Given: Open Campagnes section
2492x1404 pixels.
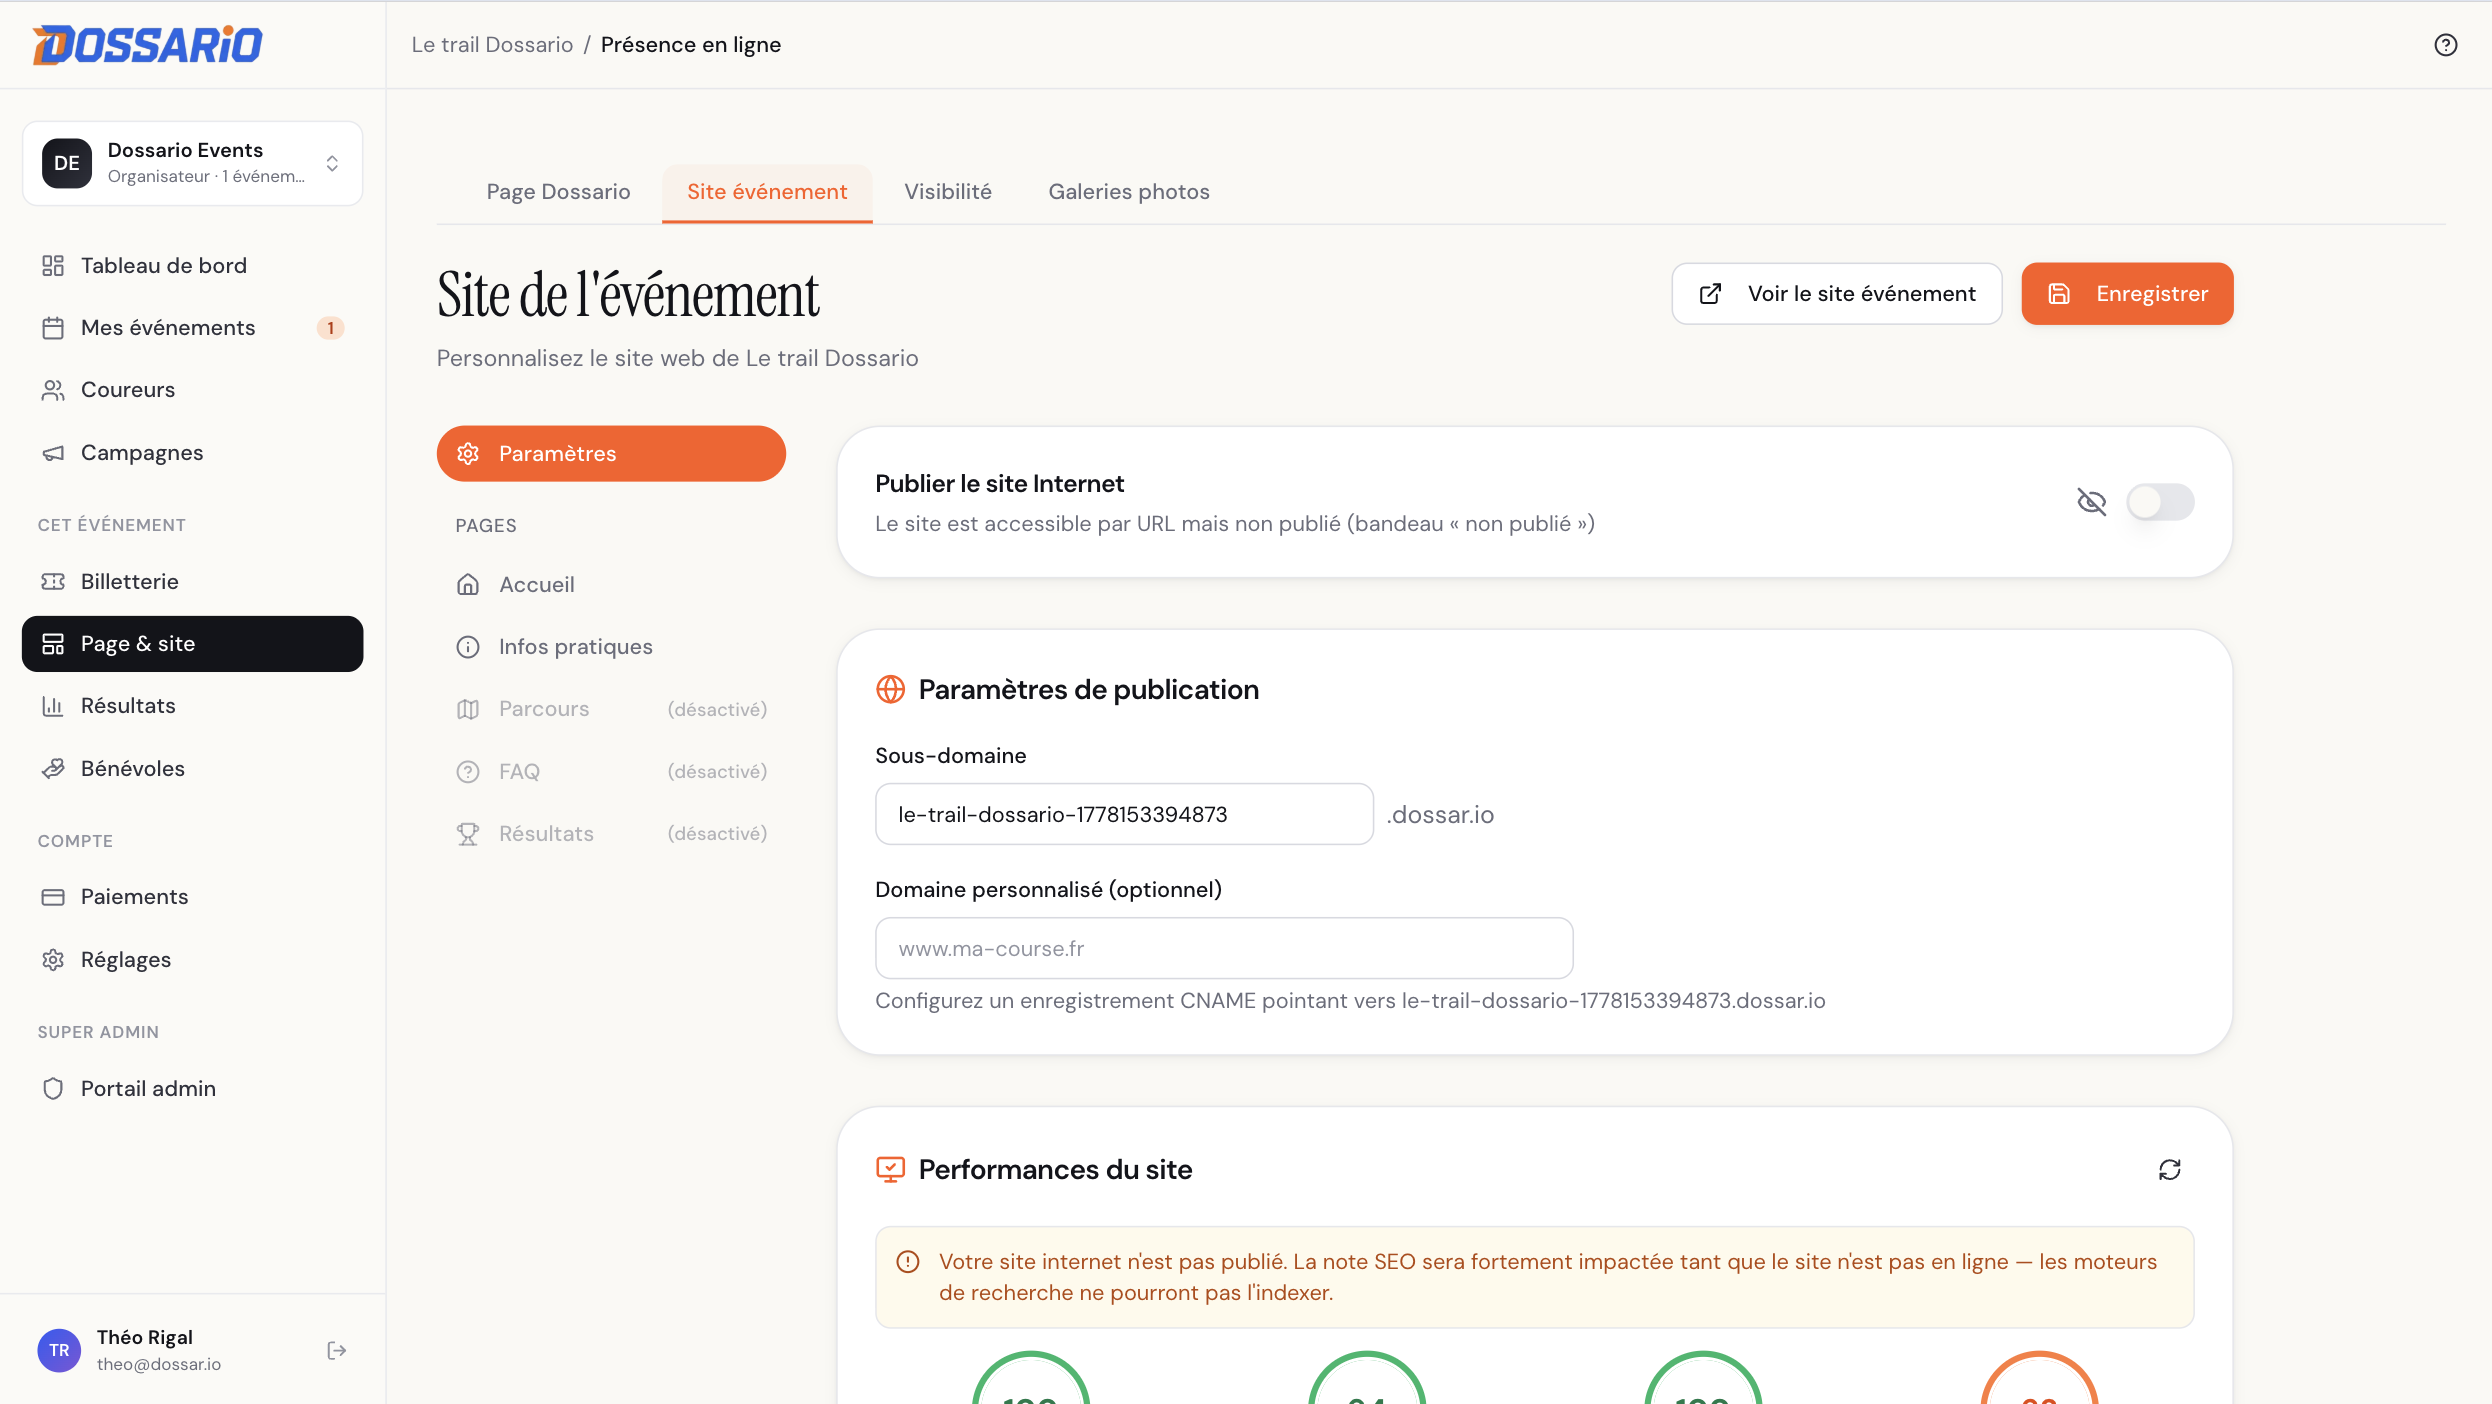Looking at the screenshot, I should point(192,453).
